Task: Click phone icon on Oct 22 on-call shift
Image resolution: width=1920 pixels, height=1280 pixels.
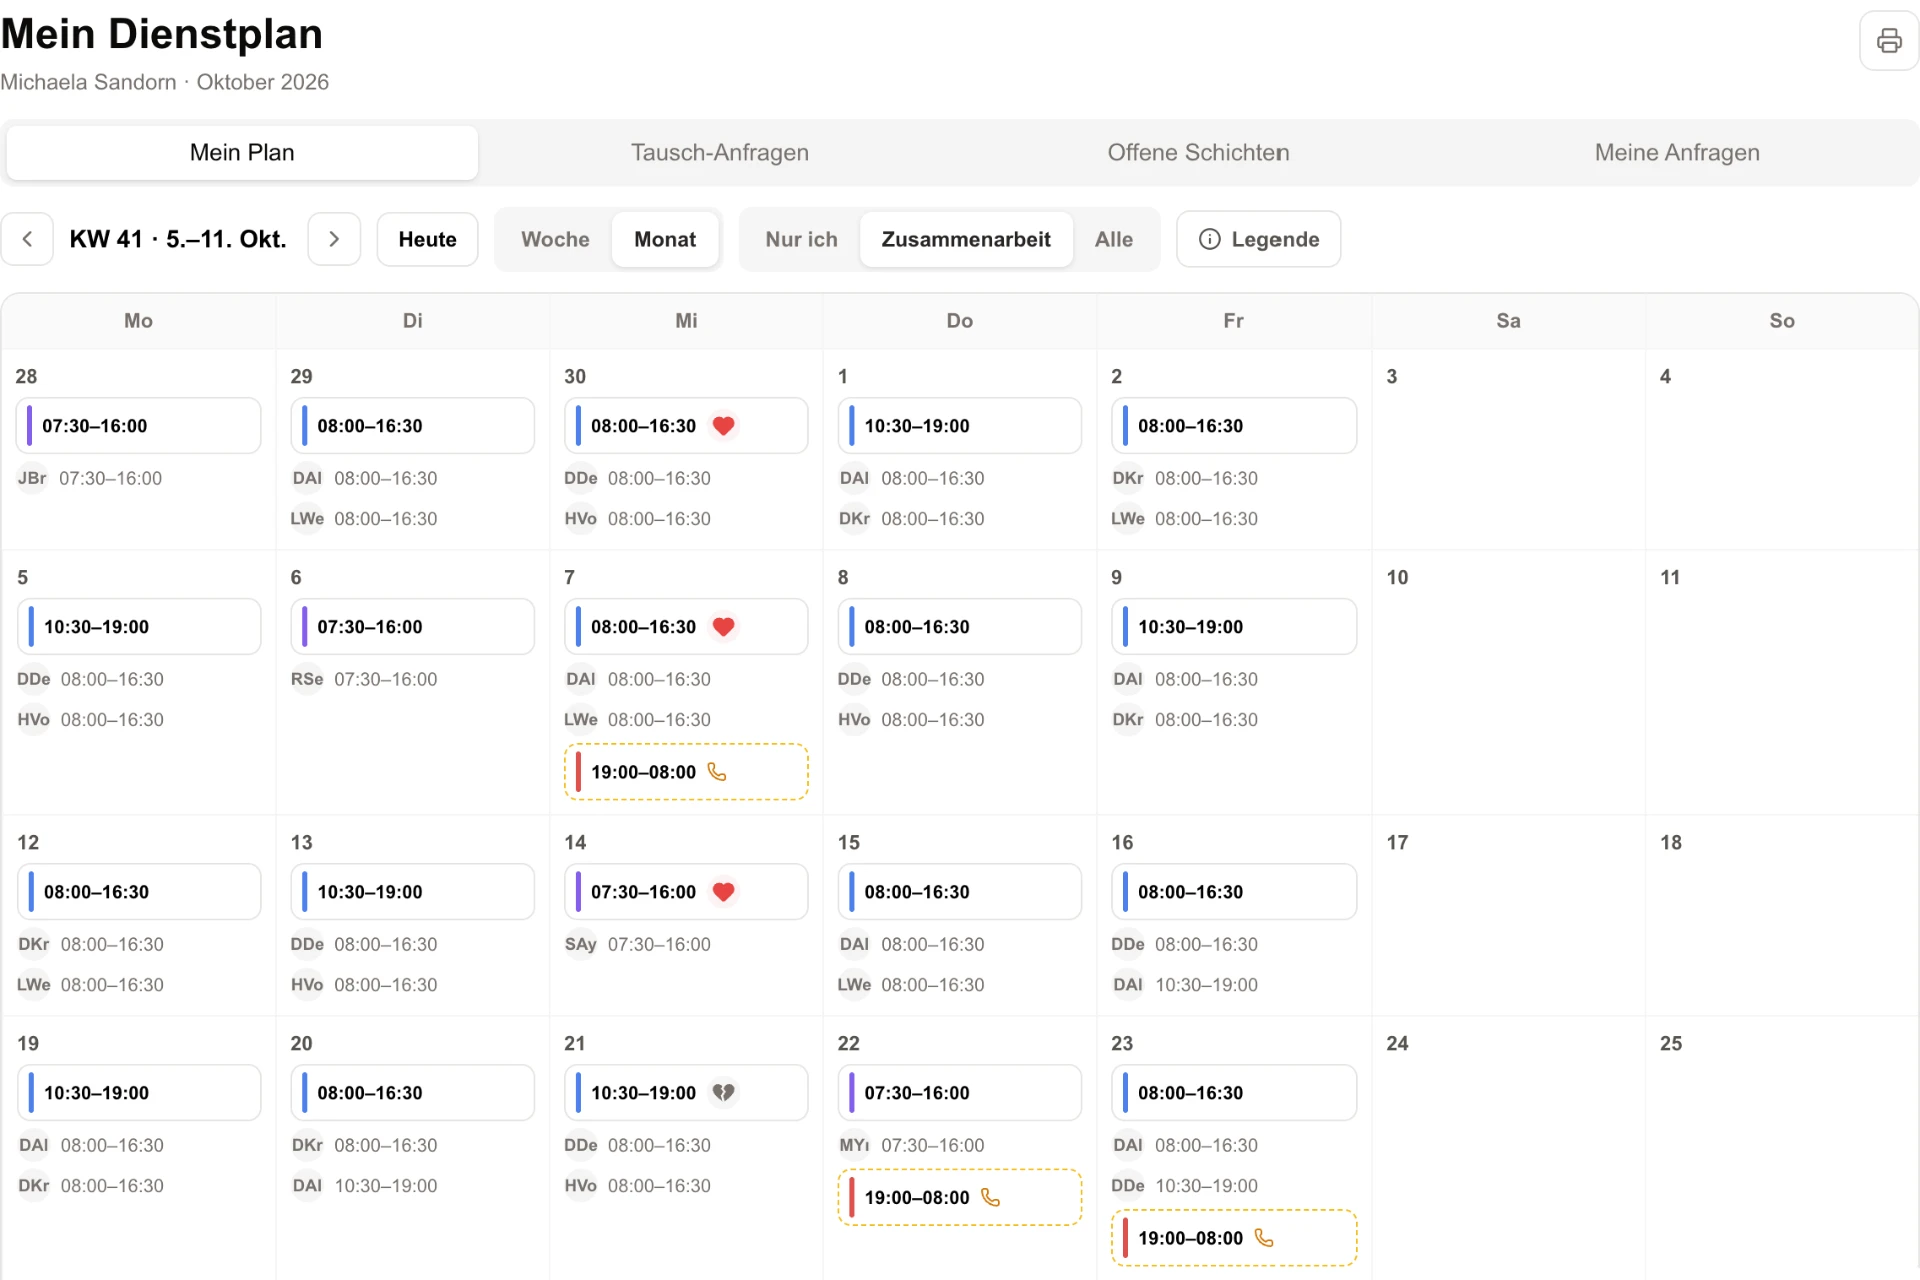Action: coord(990,1198)
